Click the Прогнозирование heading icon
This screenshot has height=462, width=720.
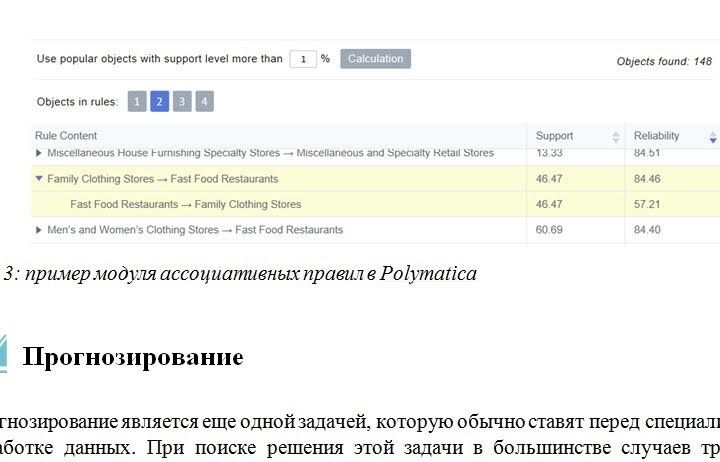(3, 353)
